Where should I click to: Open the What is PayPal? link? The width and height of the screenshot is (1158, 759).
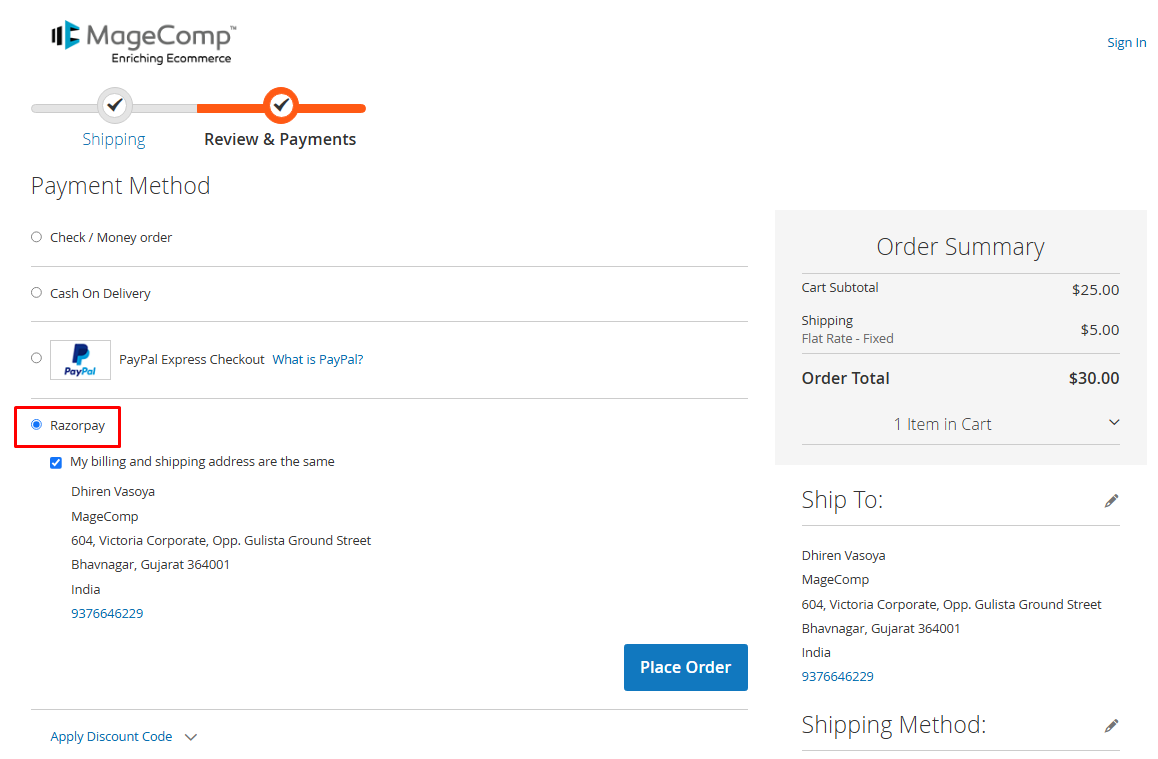[318, 360]
